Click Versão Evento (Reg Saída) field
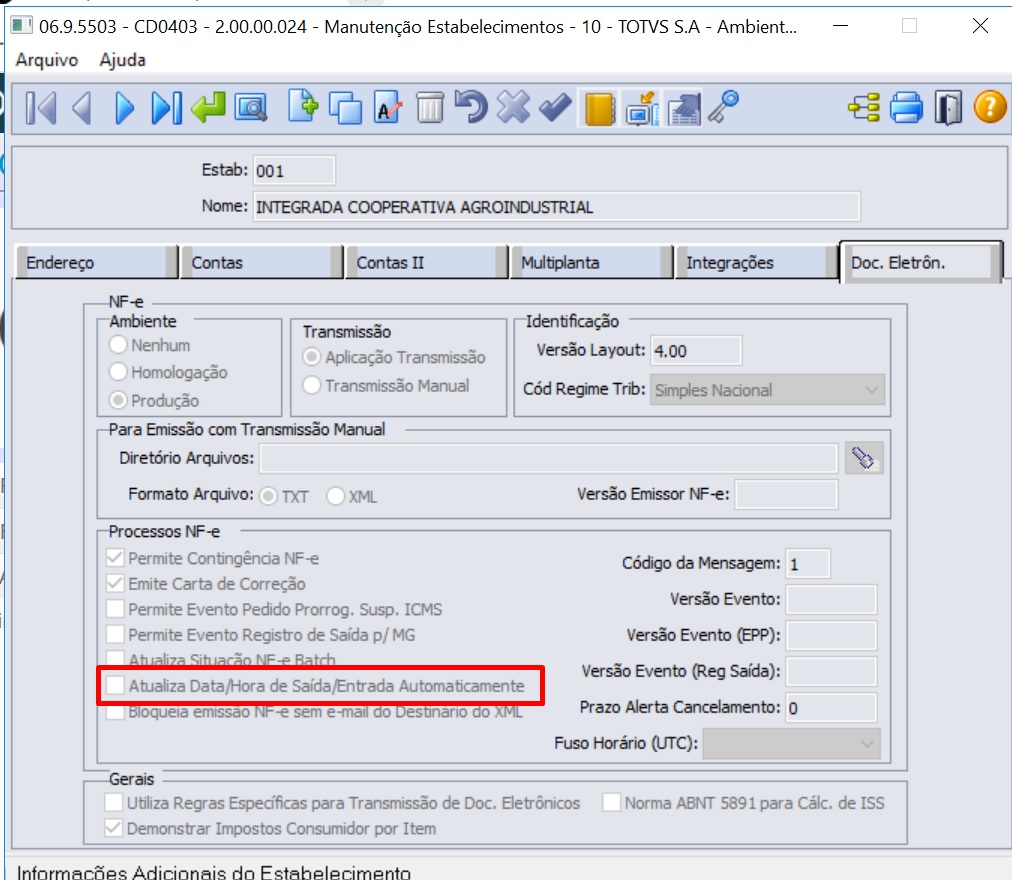 pyautogui.click(x=831, y=671)
